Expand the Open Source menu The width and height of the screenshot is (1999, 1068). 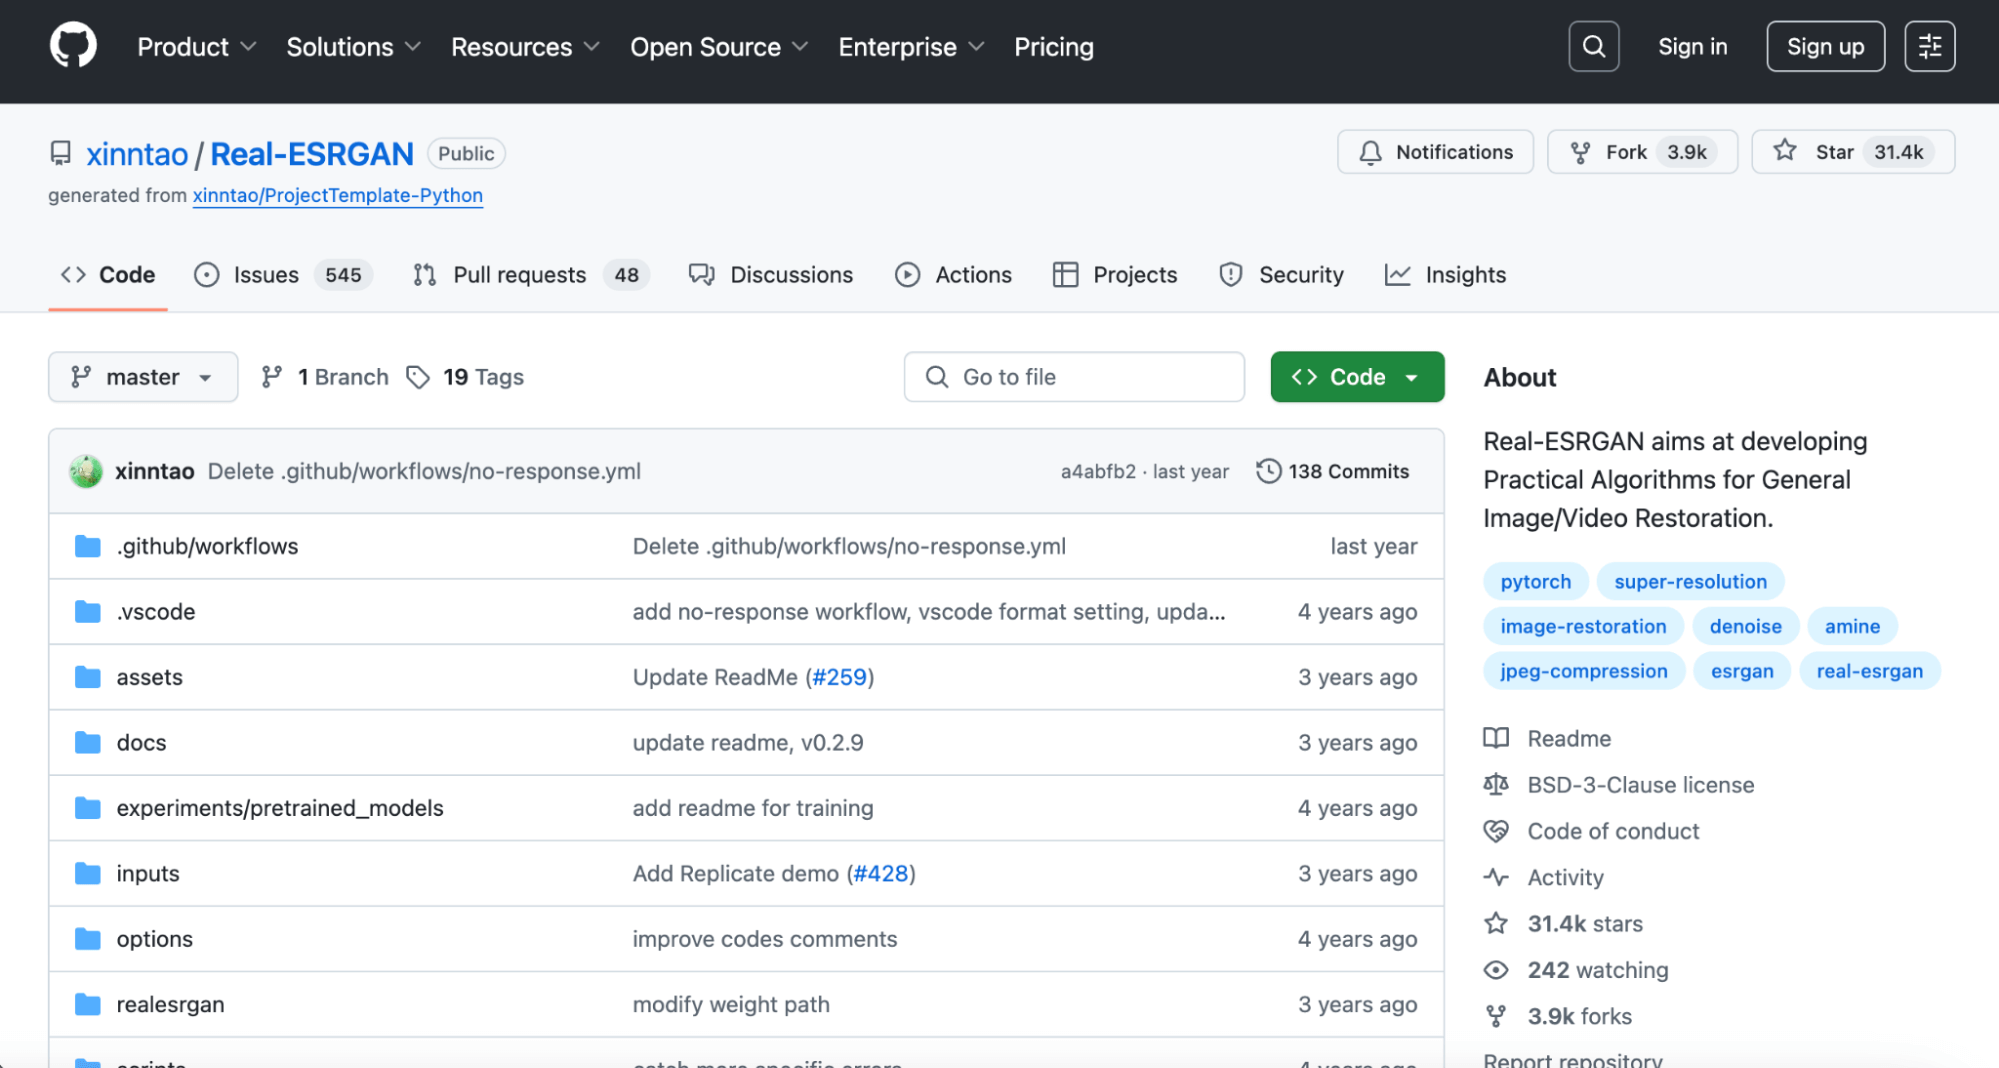click(719, 47)
